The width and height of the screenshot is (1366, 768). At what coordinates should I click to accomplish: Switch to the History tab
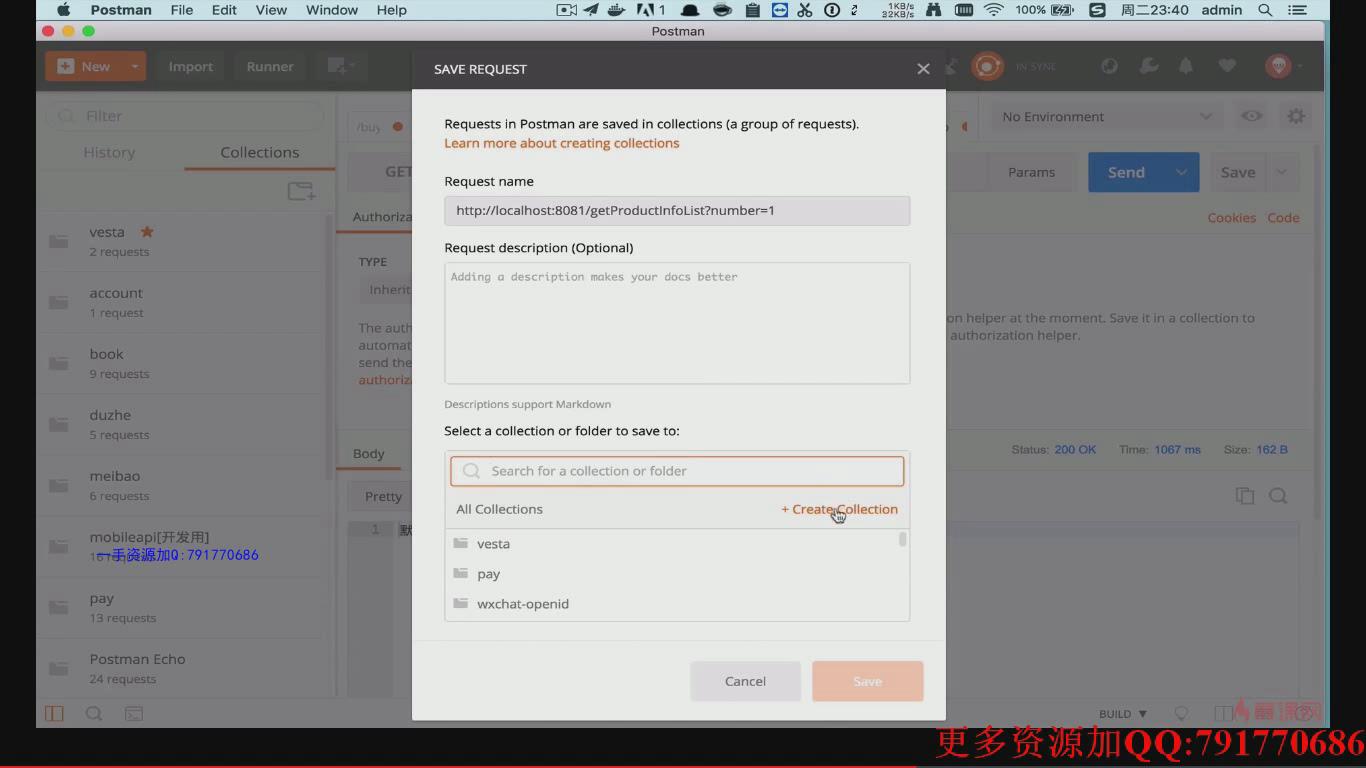pyautogui.click(x=109, y=152)
